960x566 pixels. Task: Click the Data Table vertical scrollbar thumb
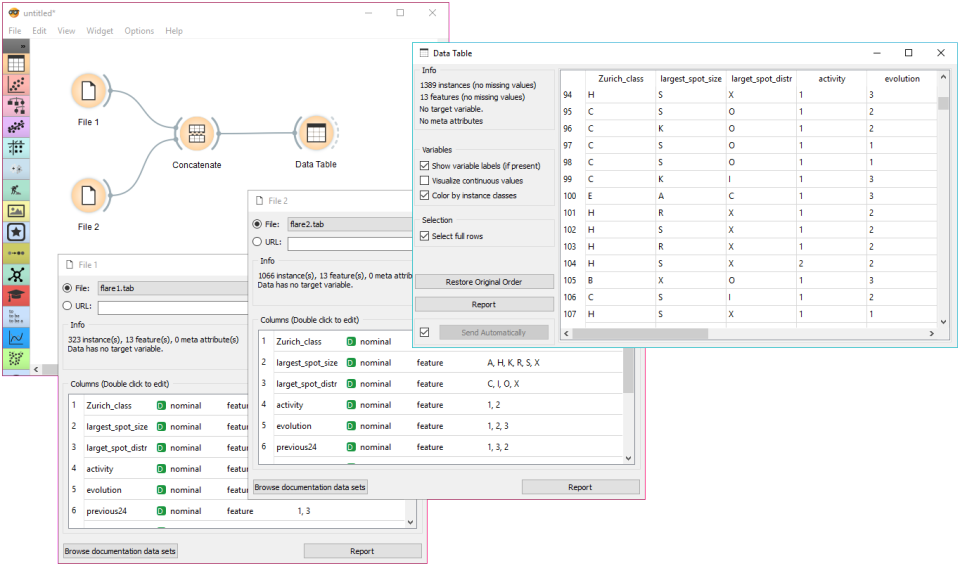click(x=943, y=103)
